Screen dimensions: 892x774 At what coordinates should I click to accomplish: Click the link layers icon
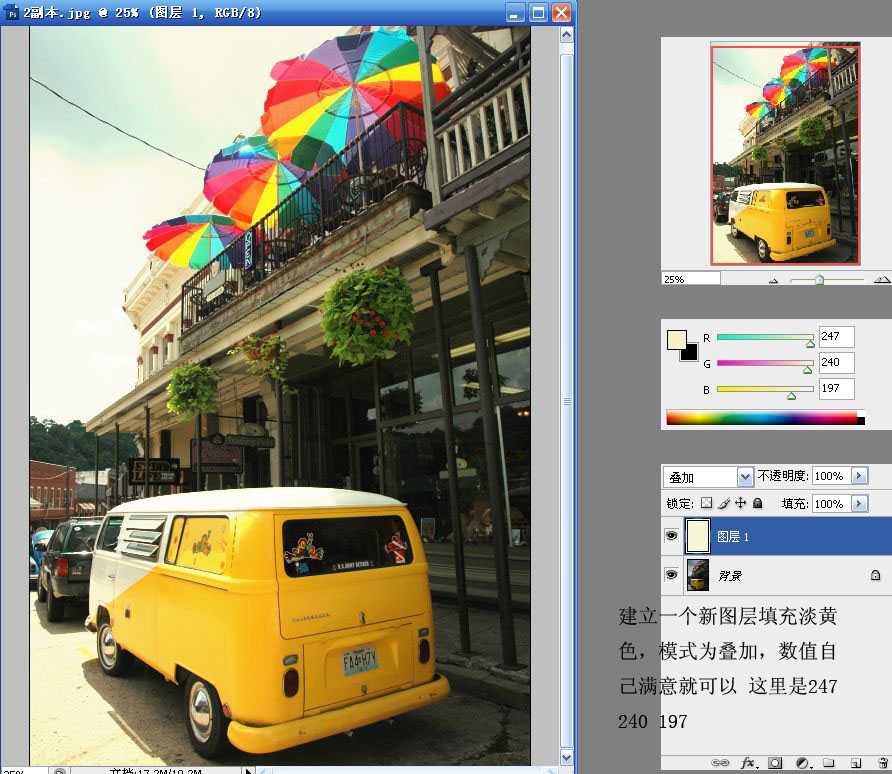pyautogui.click(x=720, y=763)
